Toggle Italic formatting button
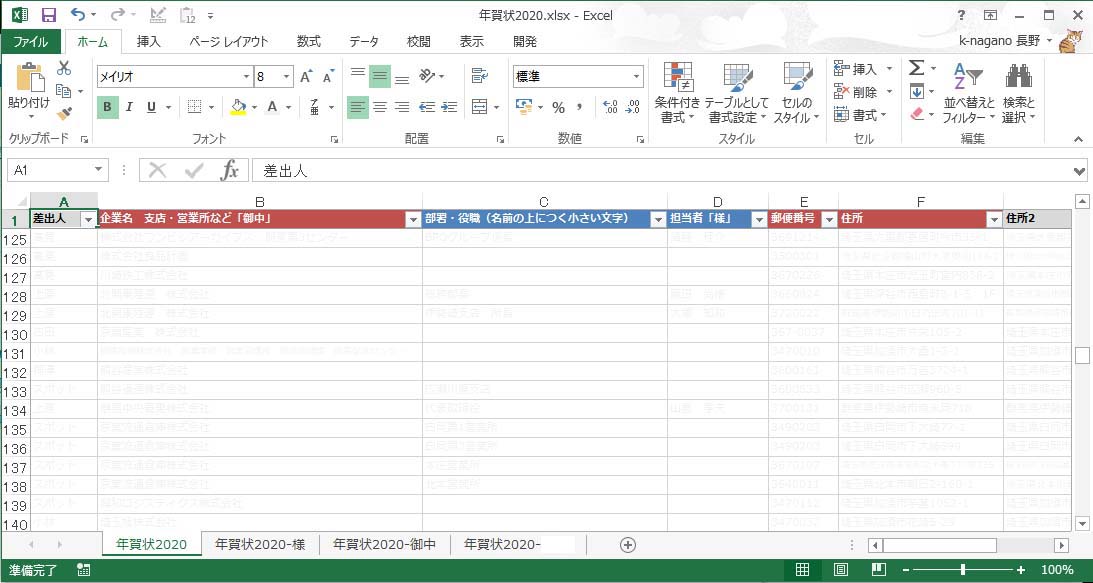 [130, 107]
